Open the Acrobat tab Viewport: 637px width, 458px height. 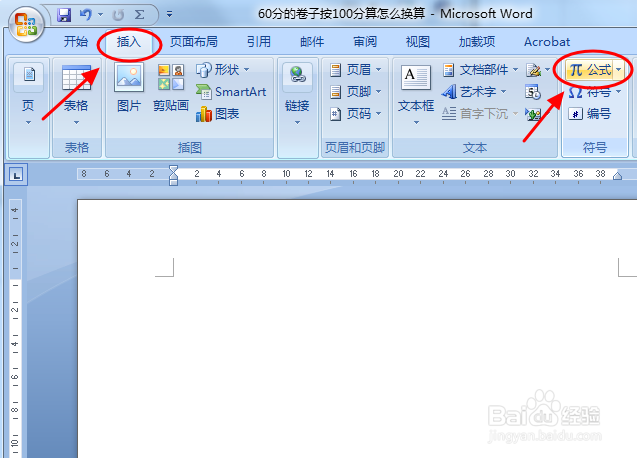tap(547, 41)
